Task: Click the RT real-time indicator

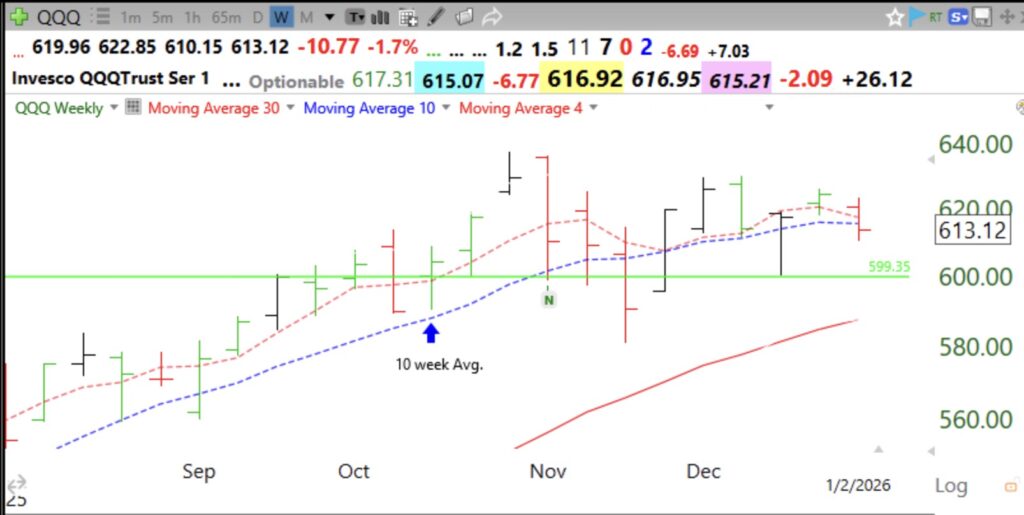Action: click(936, 18)
